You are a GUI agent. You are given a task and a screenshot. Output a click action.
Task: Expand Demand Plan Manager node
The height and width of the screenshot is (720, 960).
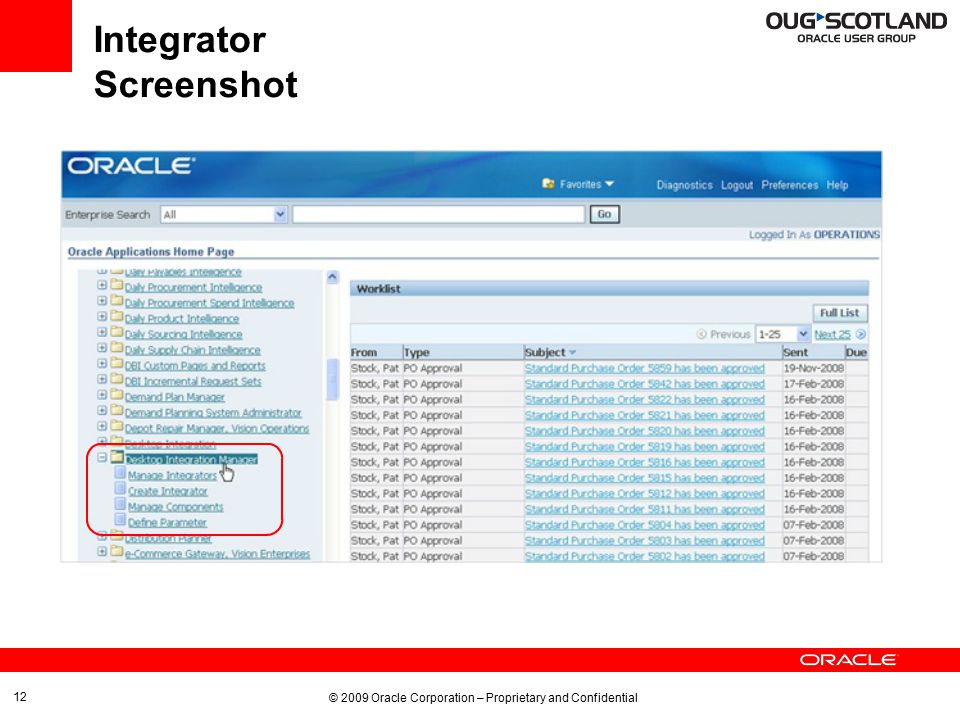(102, 395)
